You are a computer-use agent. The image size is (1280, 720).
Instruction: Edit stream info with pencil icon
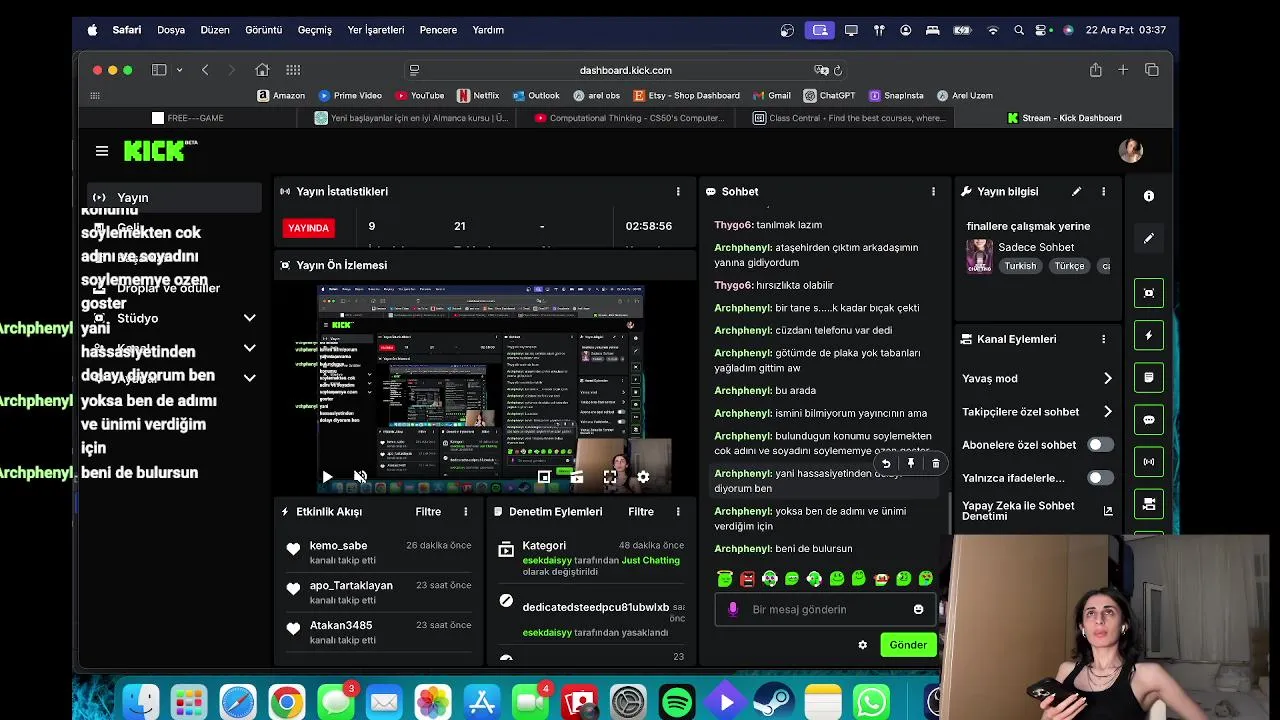1076,191
